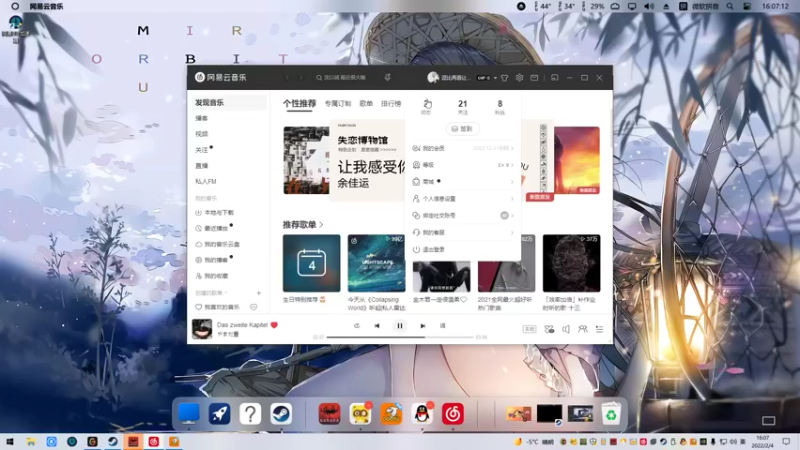This screenshot has width=800, height=450.
Task: Switch to the 专属定制 tab
Action: pos(338,104)
